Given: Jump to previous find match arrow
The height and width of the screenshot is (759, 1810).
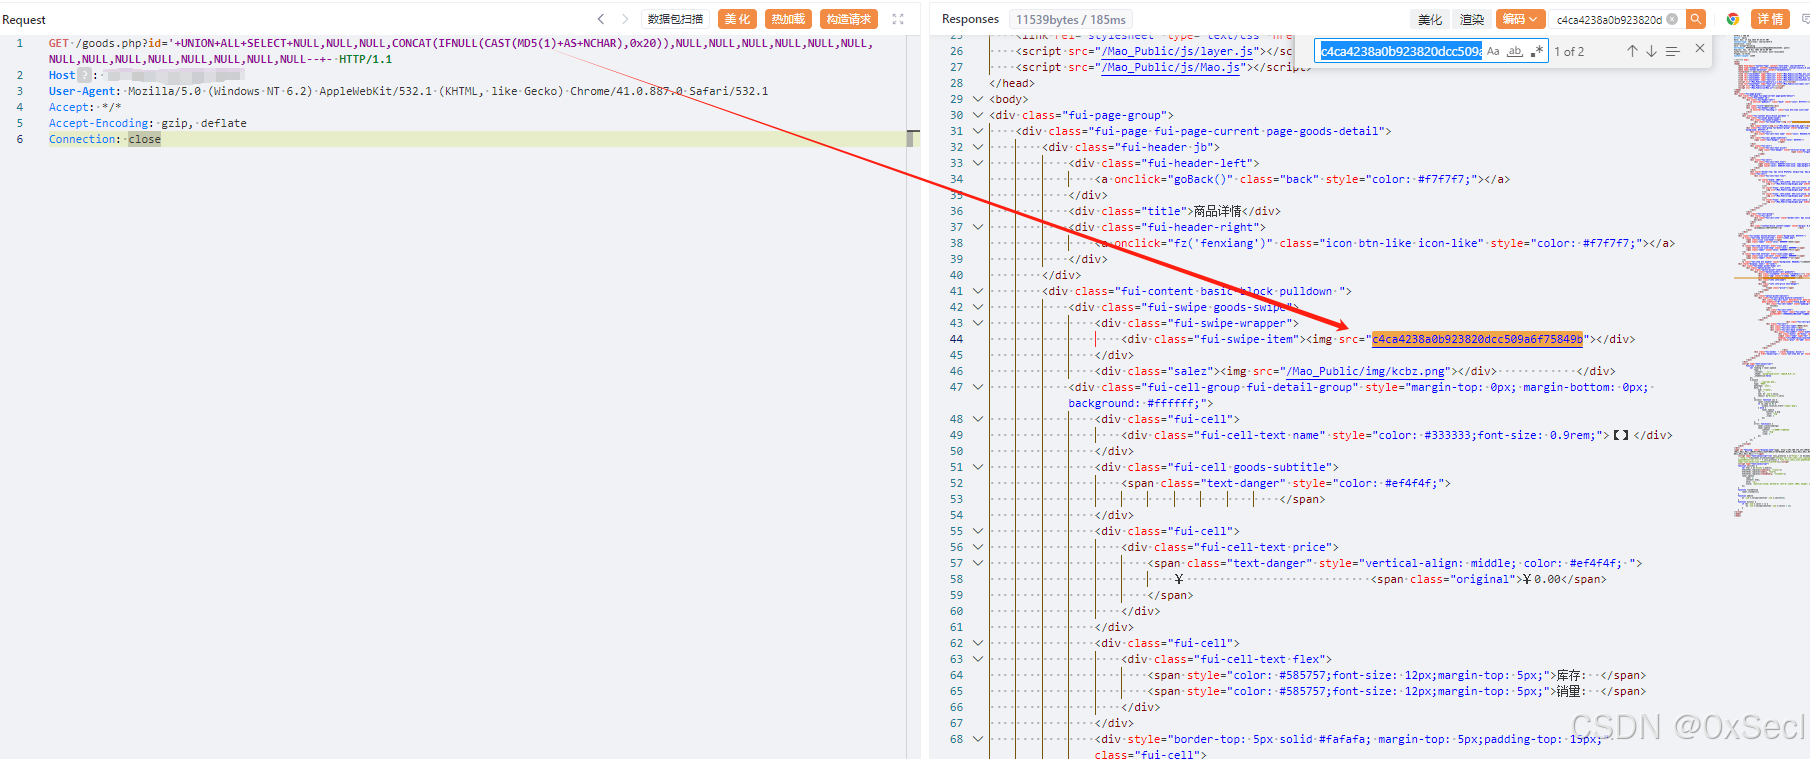Looking at the screenshot, I should pos(1632,51).
